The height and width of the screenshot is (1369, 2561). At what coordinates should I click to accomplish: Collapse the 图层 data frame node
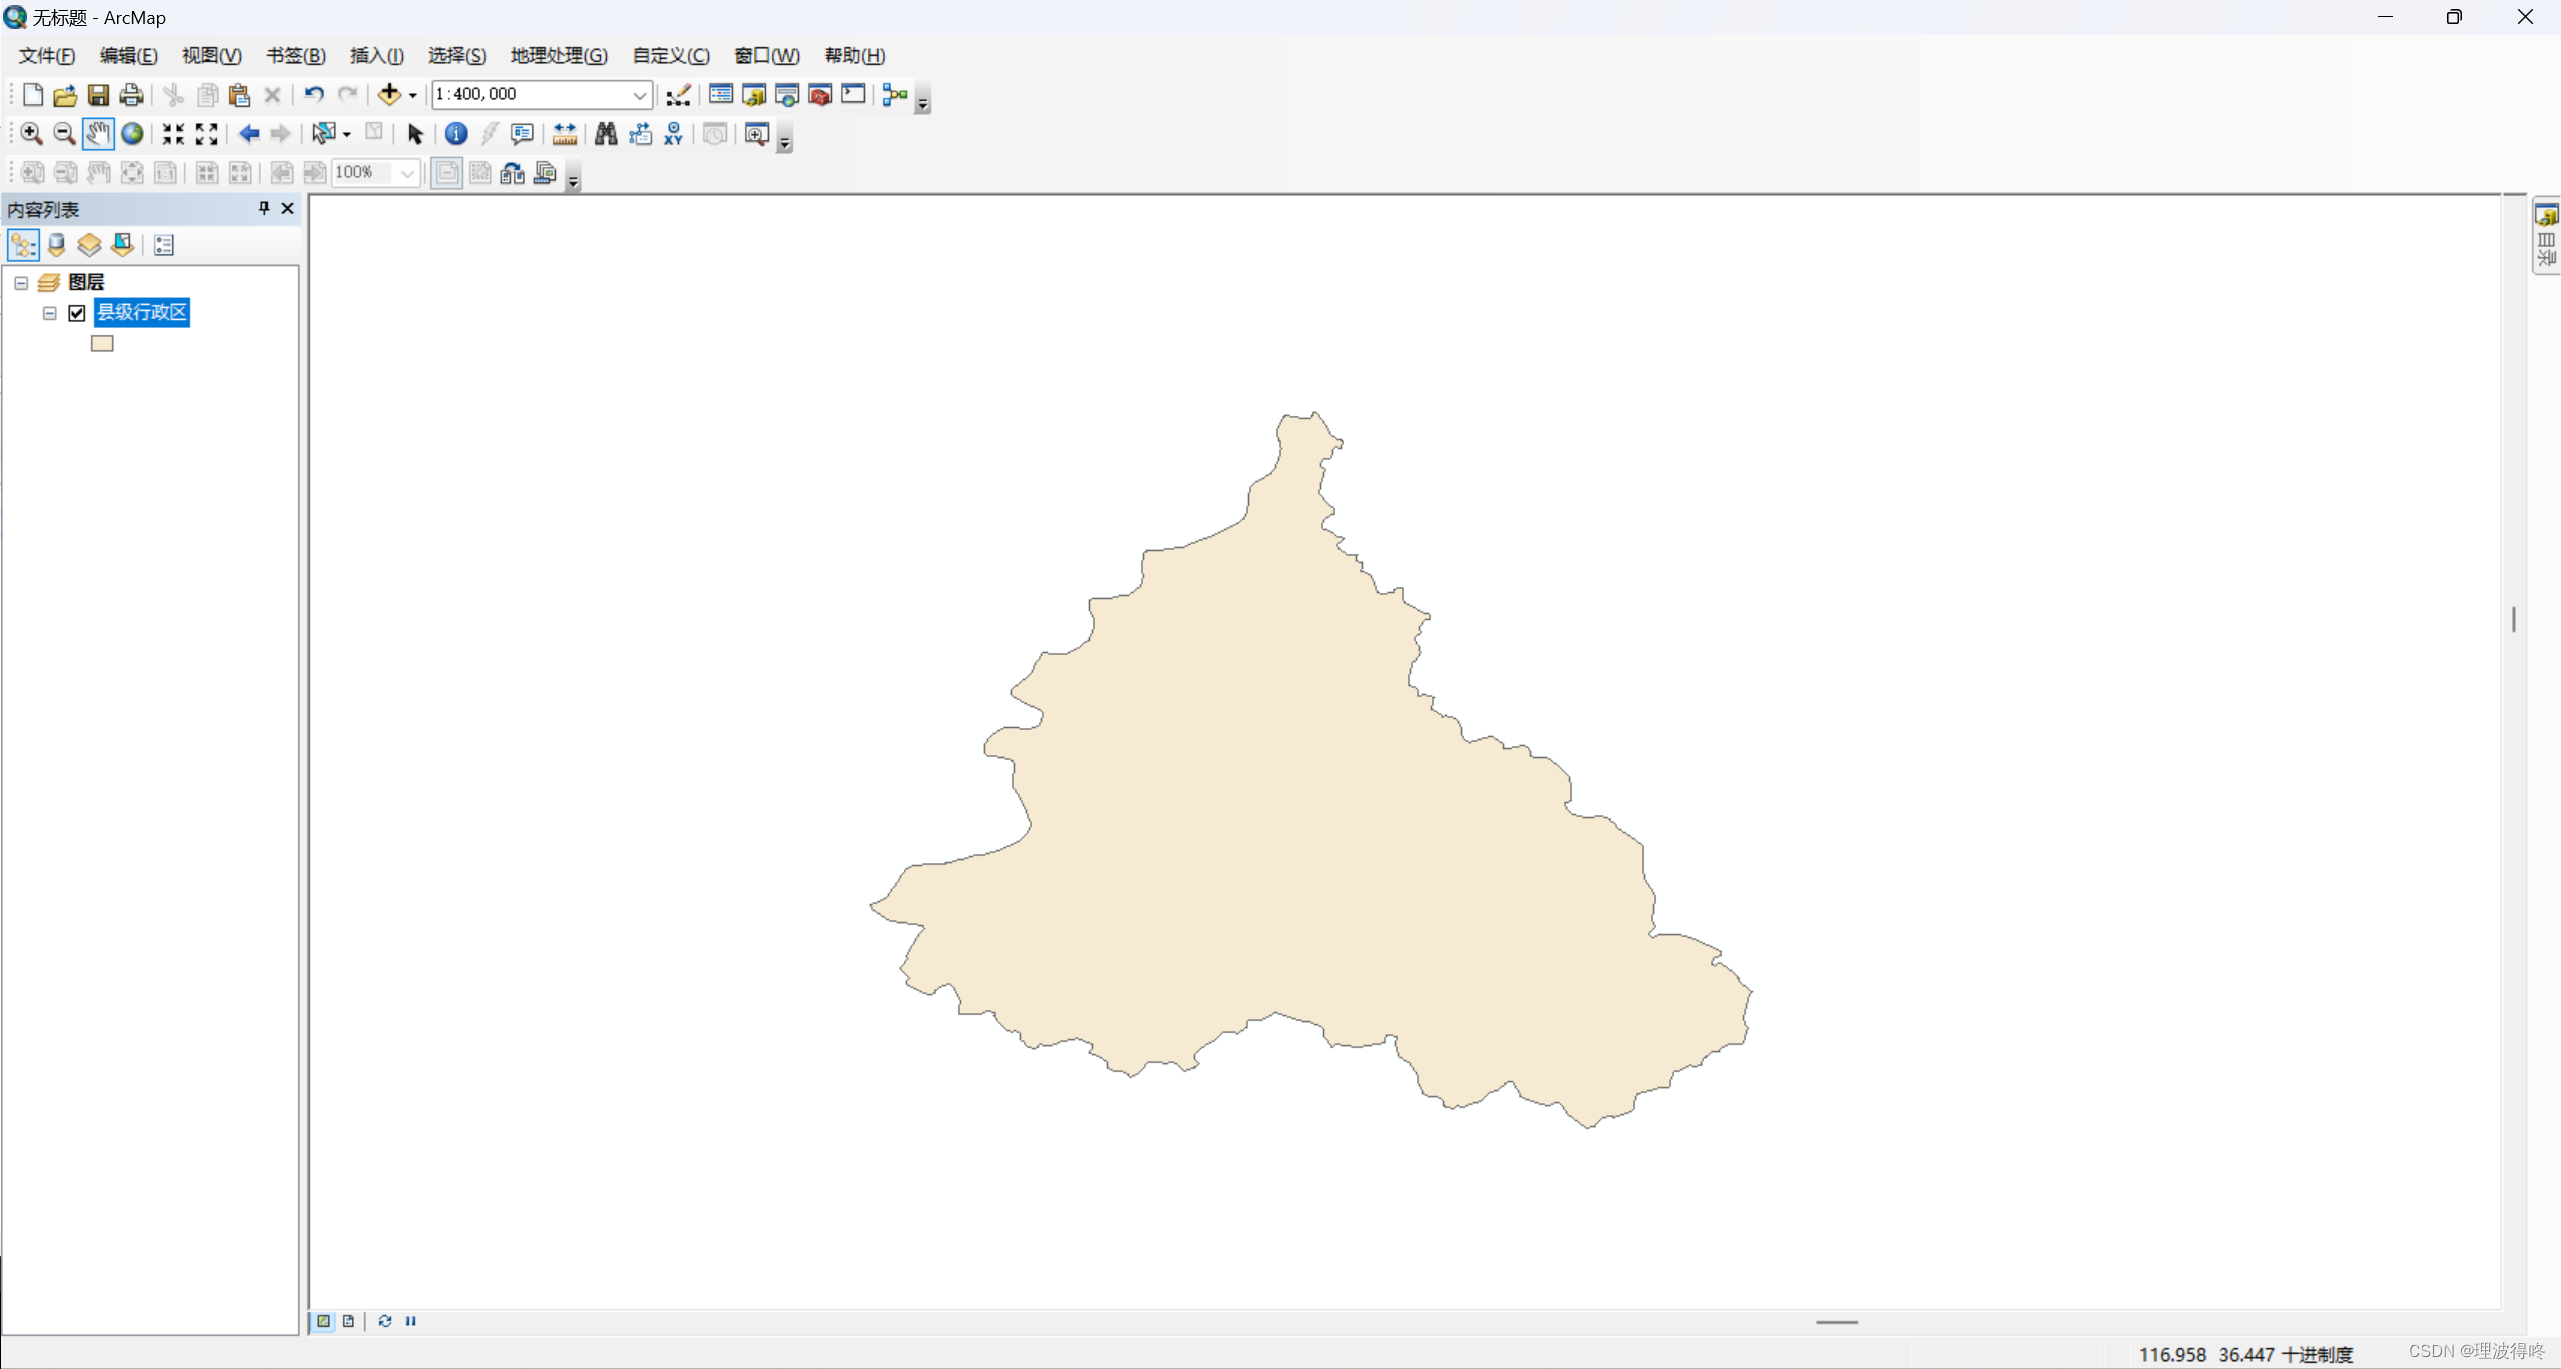click(x=21, y=283)
